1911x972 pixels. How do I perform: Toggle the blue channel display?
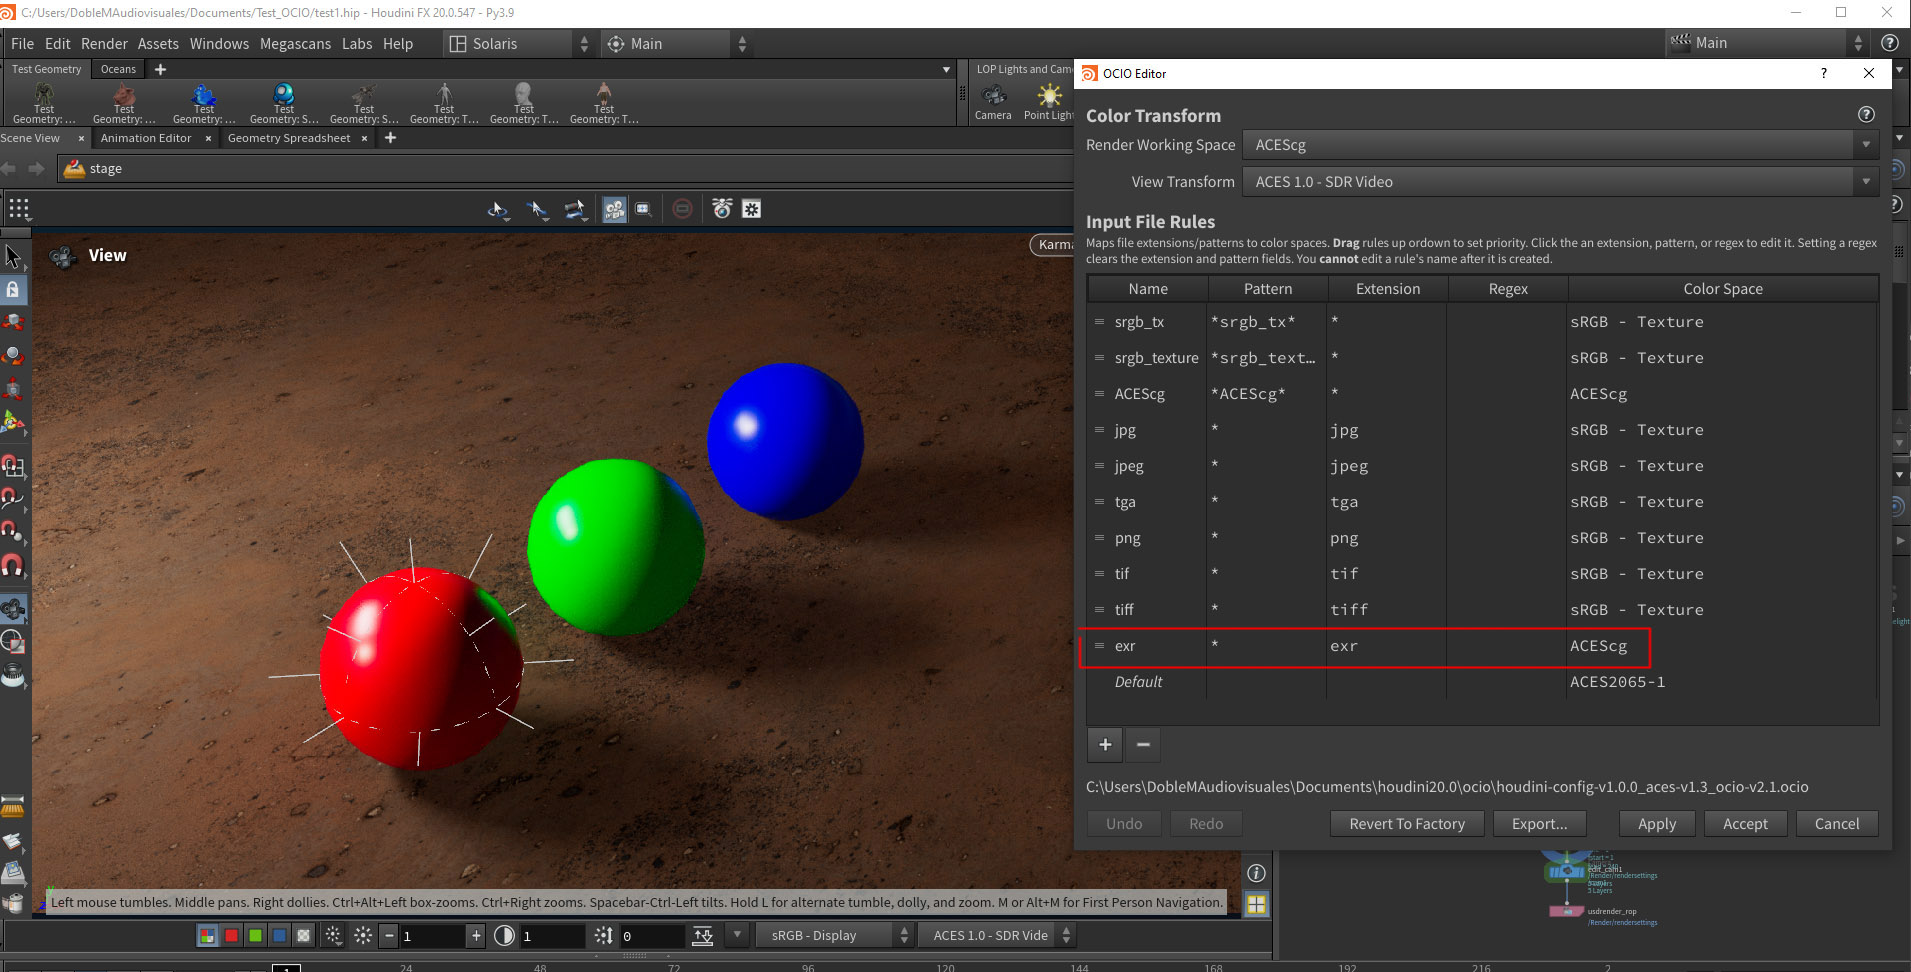(x=279, y=936)
